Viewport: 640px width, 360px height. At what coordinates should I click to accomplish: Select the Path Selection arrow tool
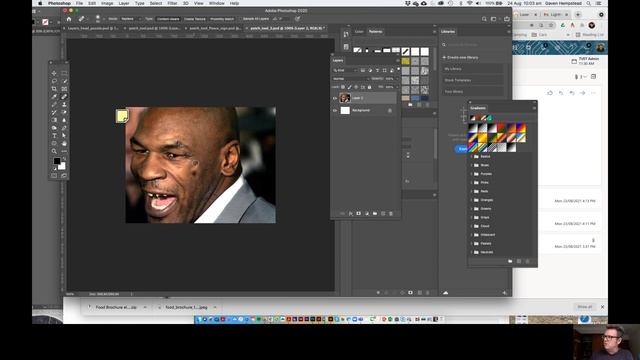pos(64,136)
